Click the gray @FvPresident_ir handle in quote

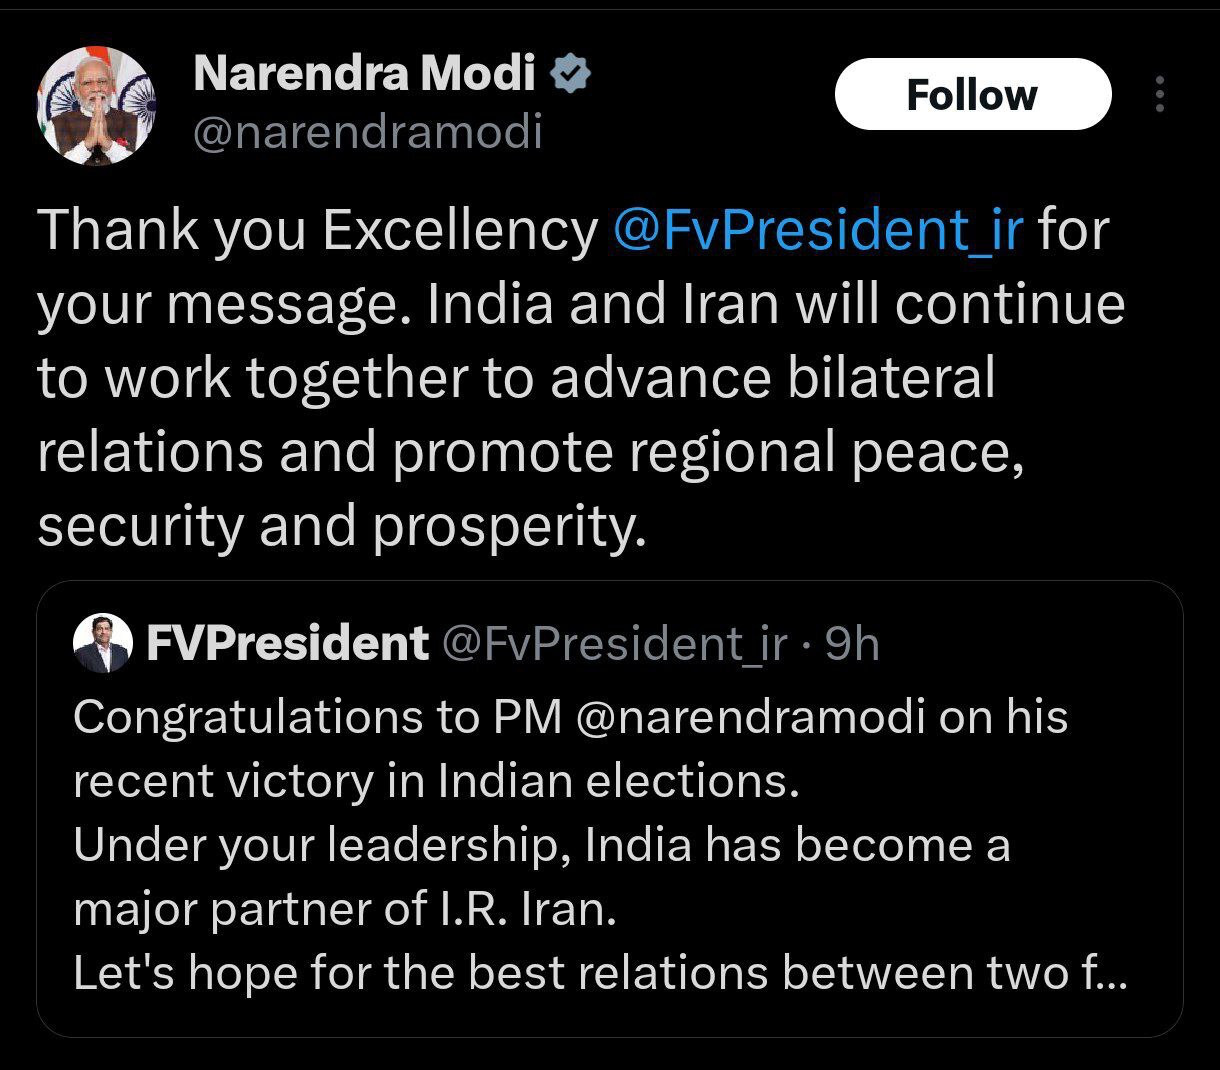click(614, 645)
